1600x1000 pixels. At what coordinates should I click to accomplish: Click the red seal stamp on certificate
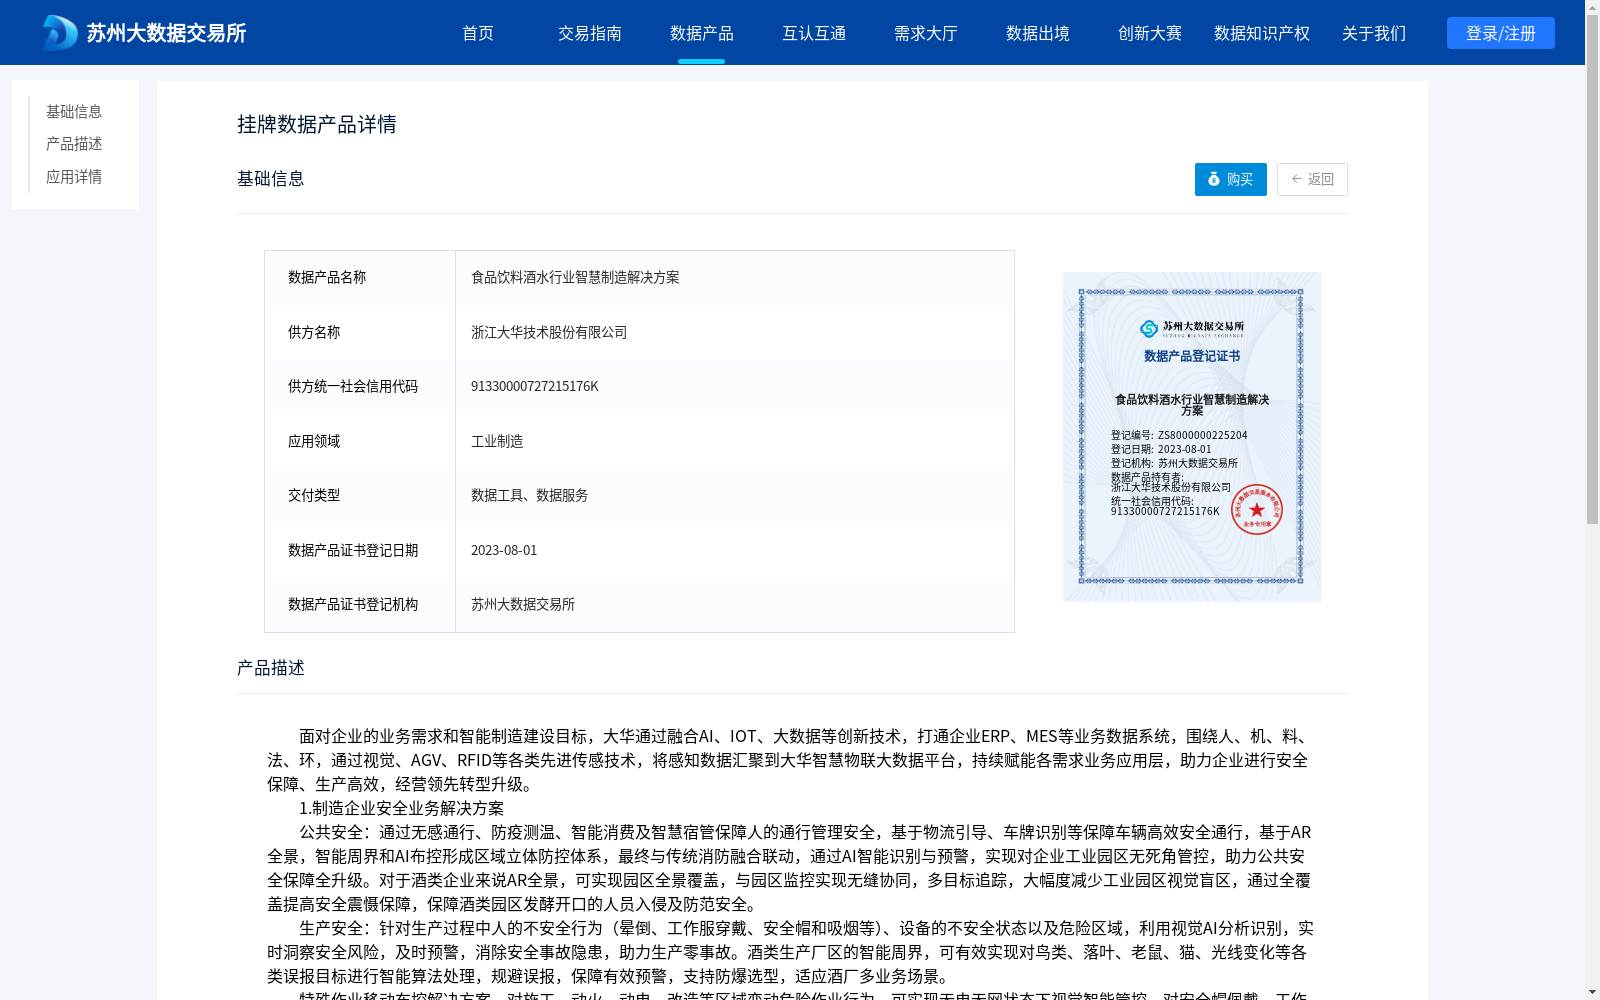(1257, 510)
